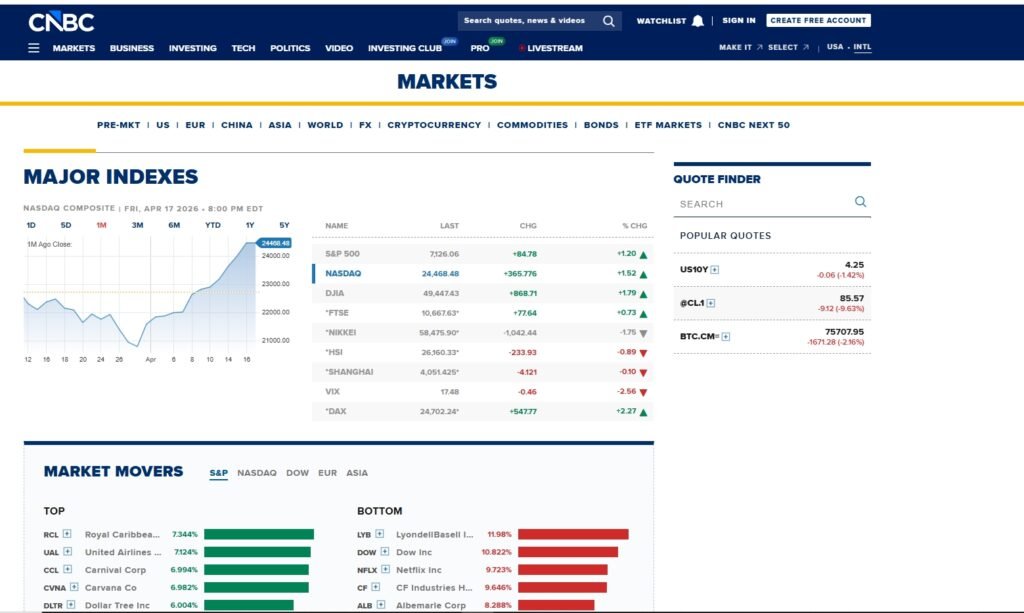Select the 6M chart range

[174, 225]
